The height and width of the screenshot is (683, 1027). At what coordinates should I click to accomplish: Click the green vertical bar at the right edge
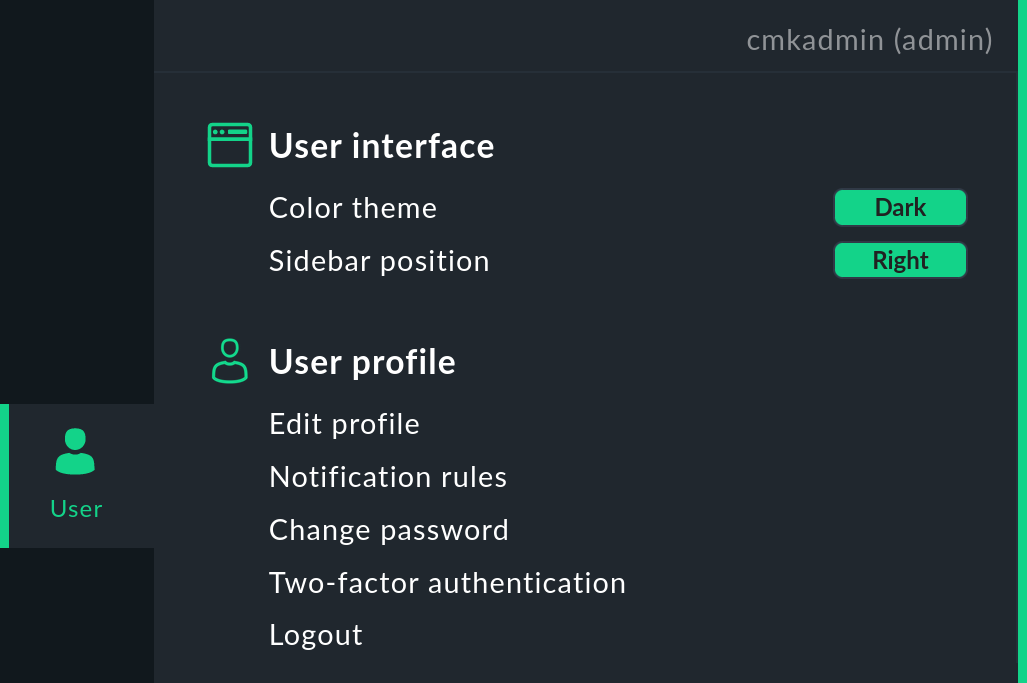point(1022,340)
